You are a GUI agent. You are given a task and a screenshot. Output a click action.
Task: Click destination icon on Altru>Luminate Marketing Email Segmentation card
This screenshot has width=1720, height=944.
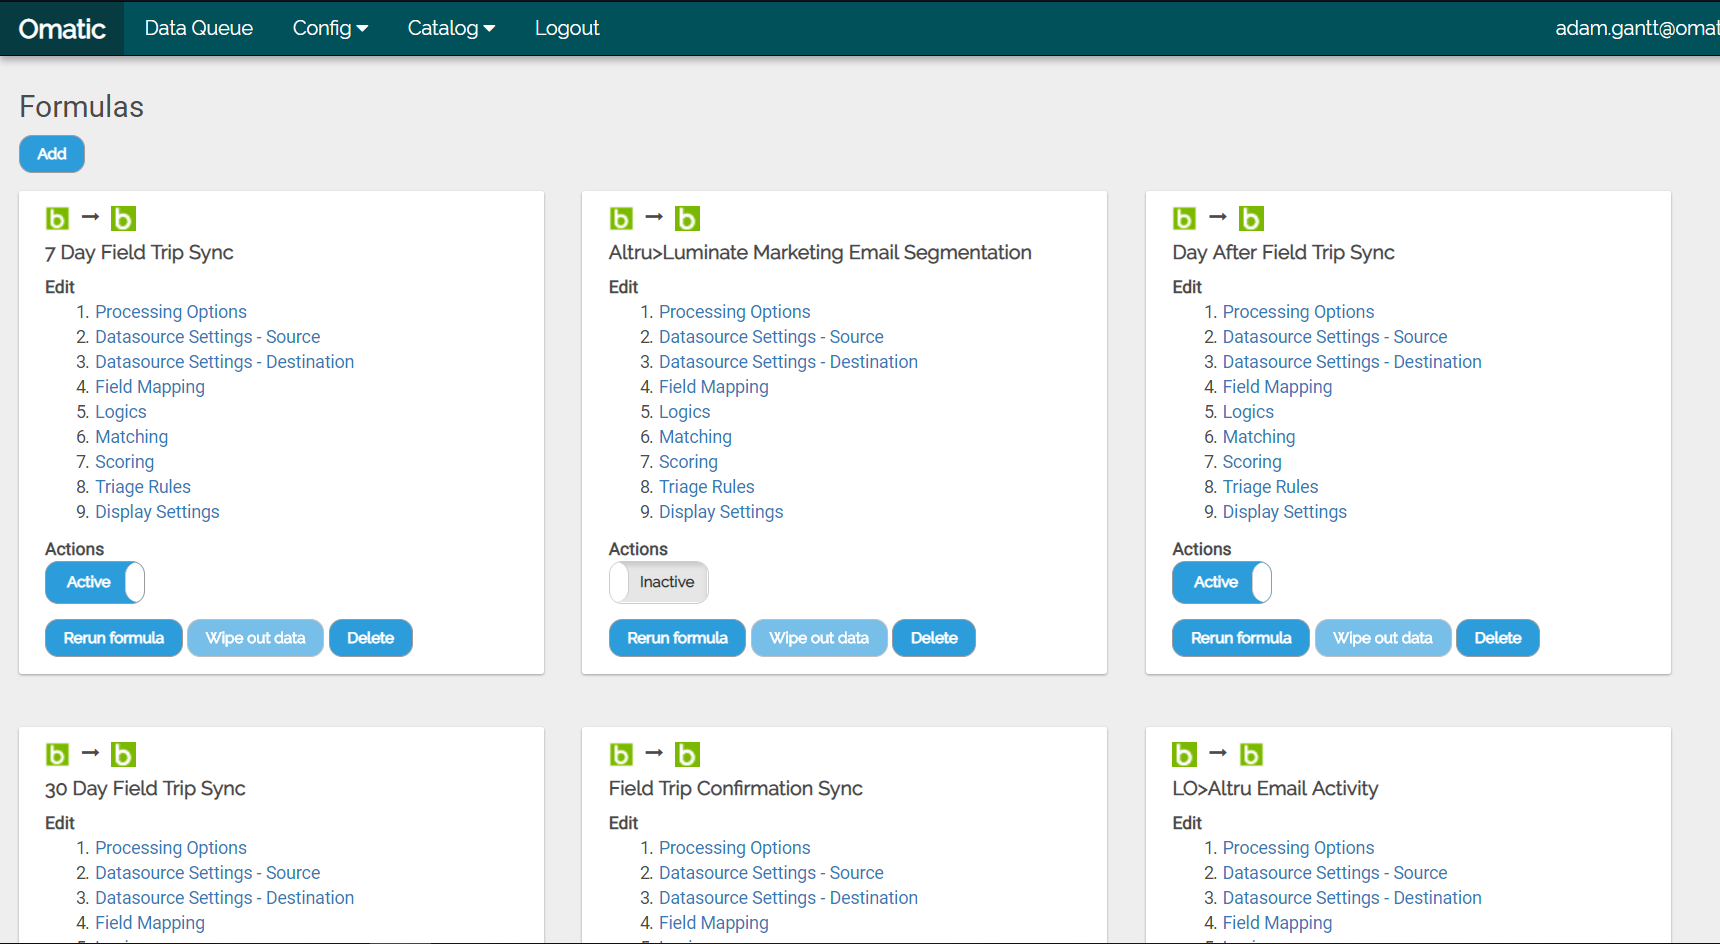[687, 218]
